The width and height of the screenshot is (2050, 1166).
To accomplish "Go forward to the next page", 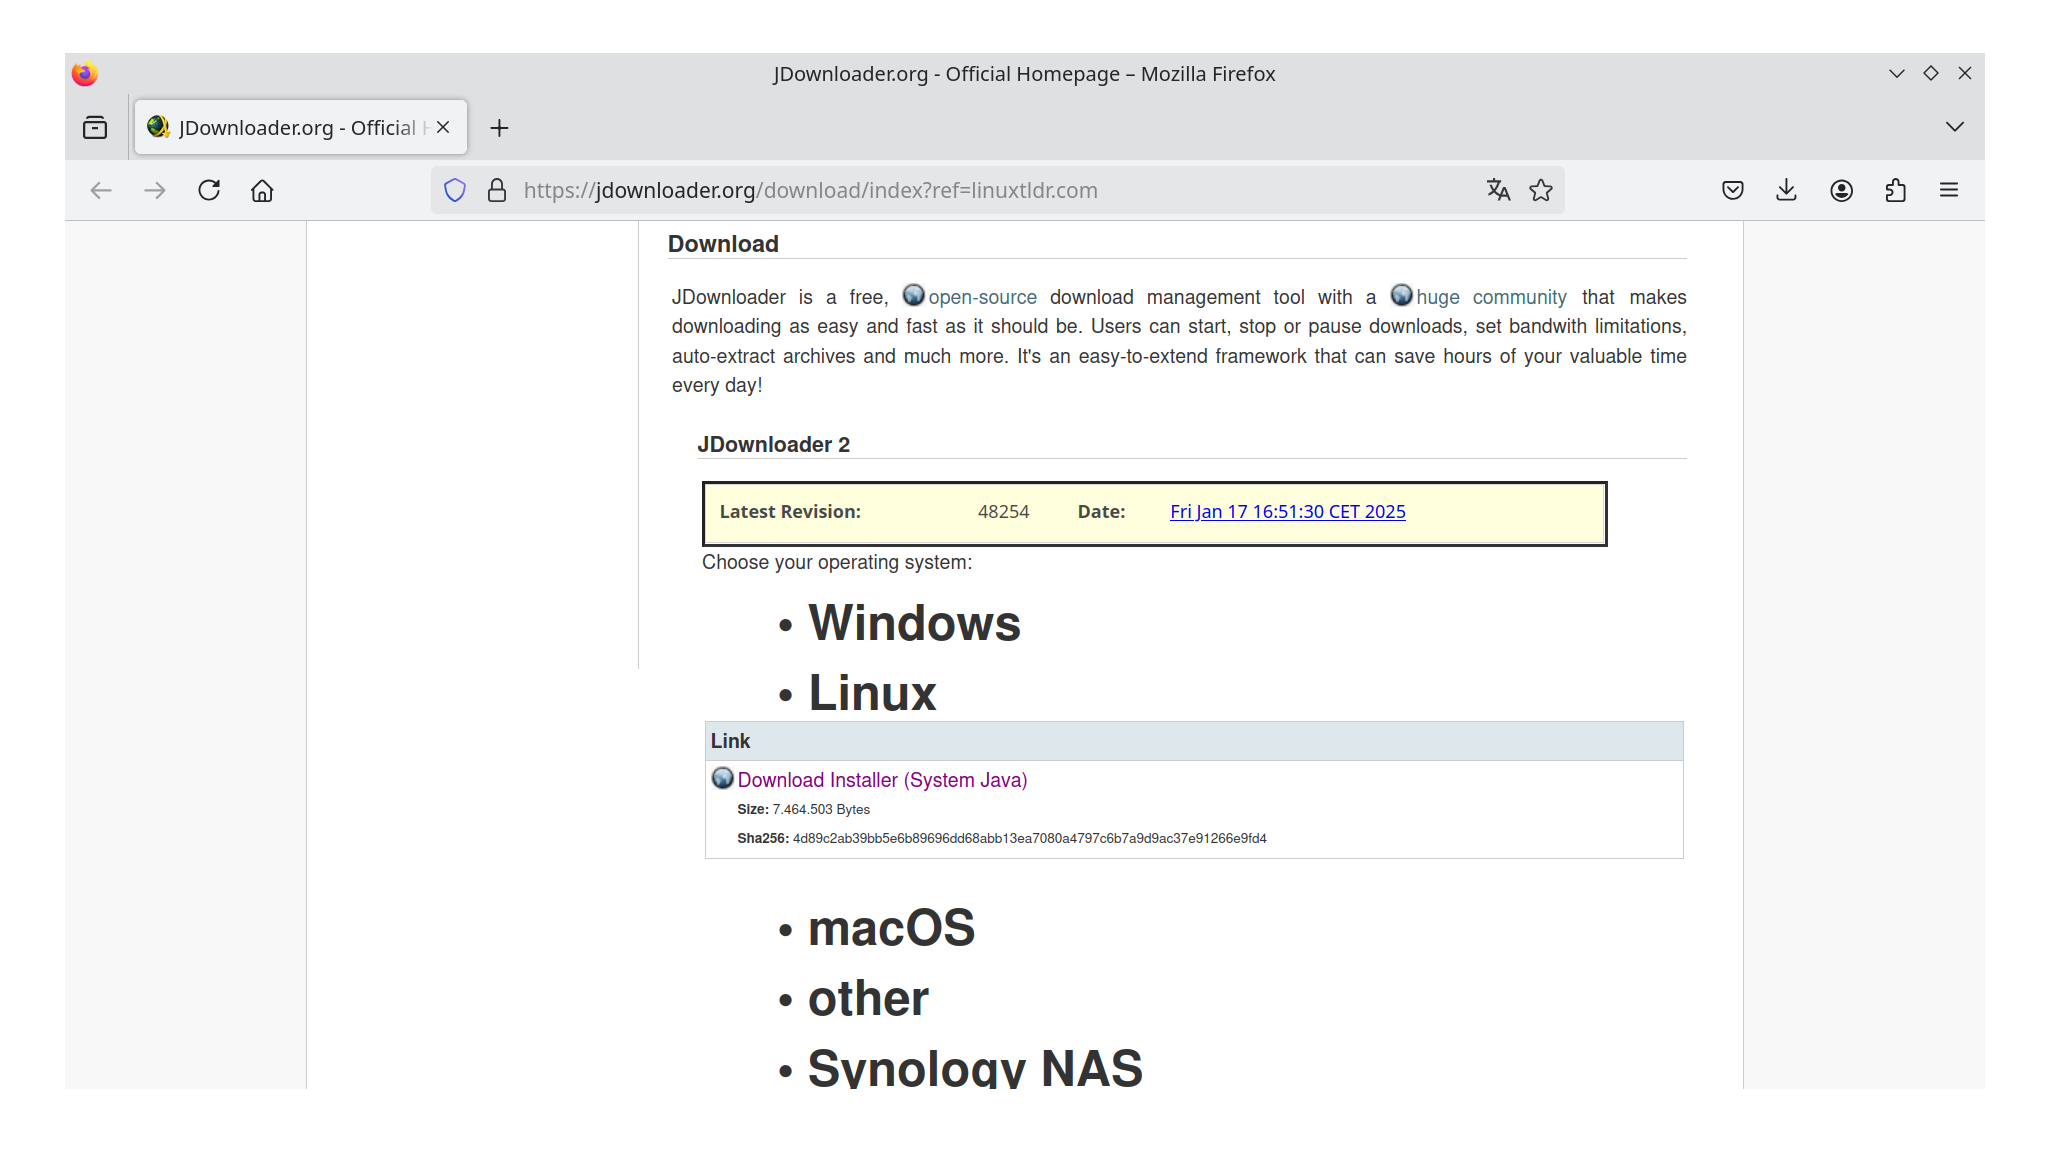I will pyautogui.click(x=155, y=190).
